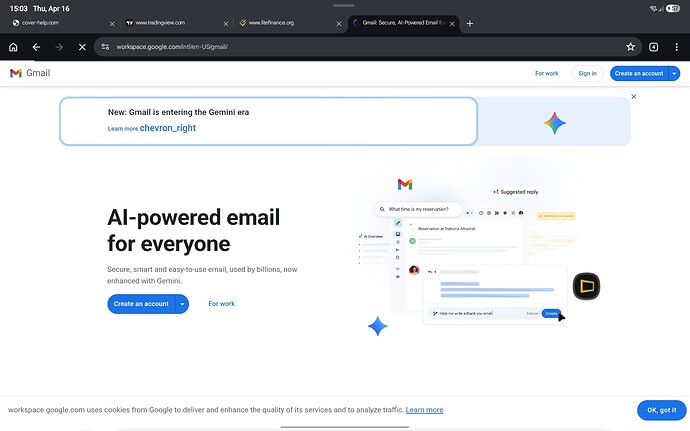Close the cover-help.com tab
This screenshot has width=690, height=431.
(112, 24)
